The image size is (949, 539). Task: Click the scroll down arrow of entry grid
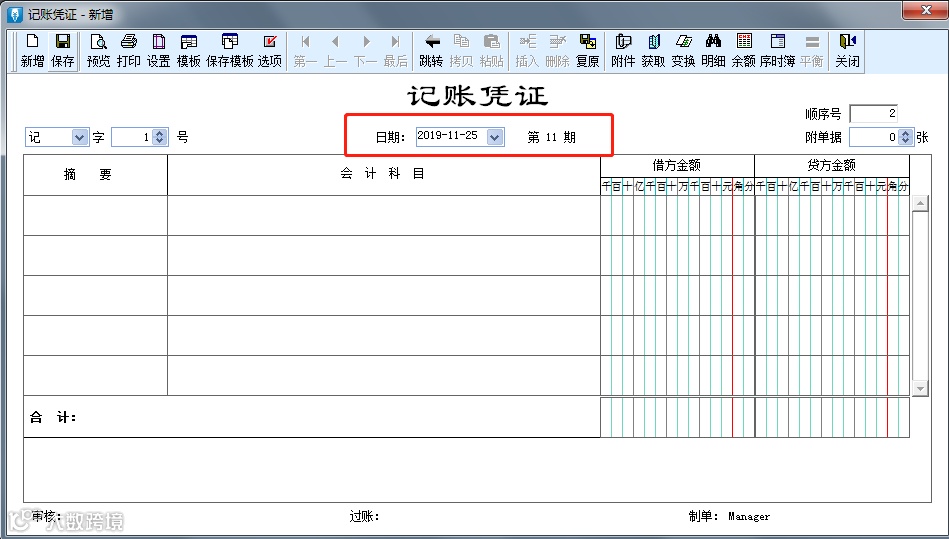(x=920, y=388)
